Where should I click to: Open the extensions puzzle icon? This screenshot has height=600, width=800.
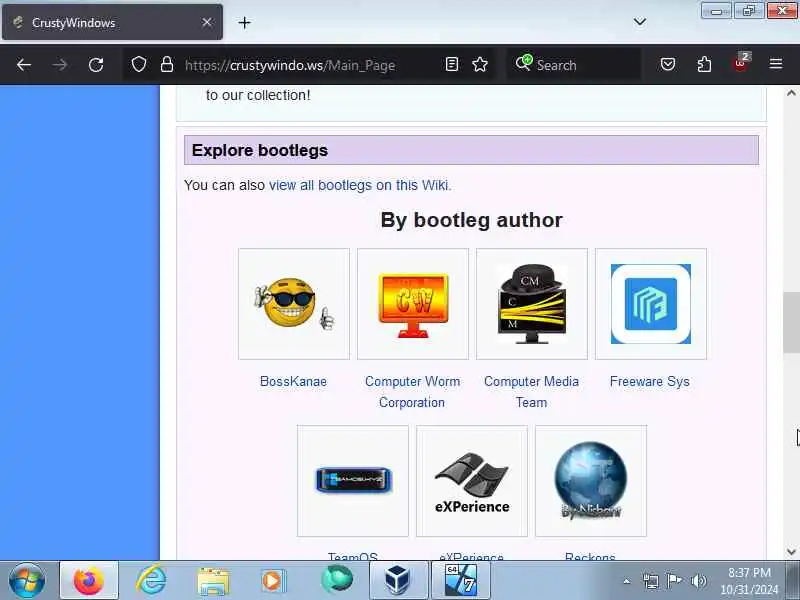(704, 64)
